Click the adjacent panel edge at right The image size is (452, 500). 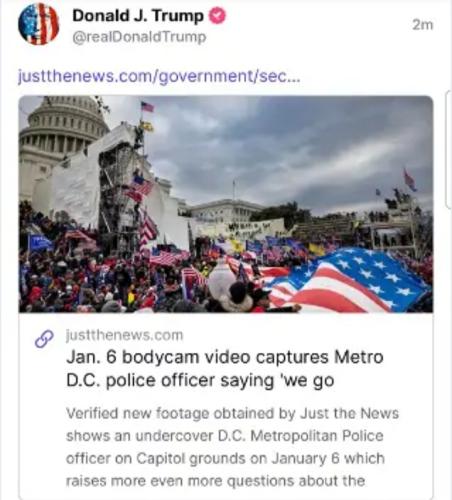pyautogui.click(x=449, y=150)
